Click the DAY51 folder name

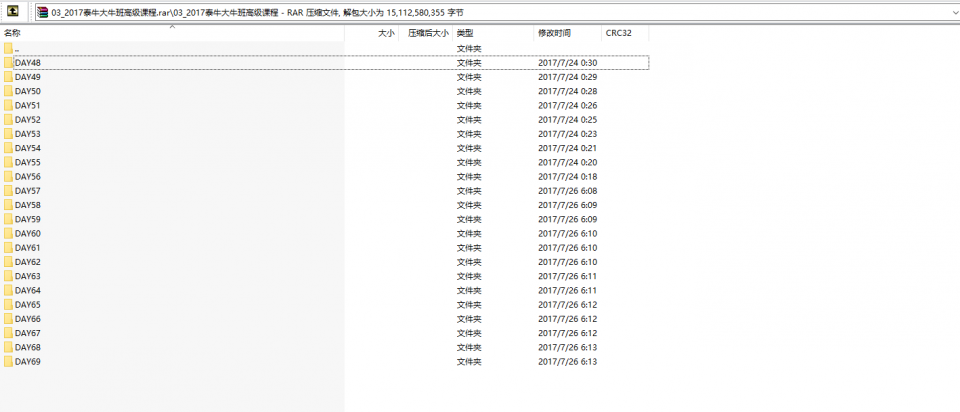(28, 105)
